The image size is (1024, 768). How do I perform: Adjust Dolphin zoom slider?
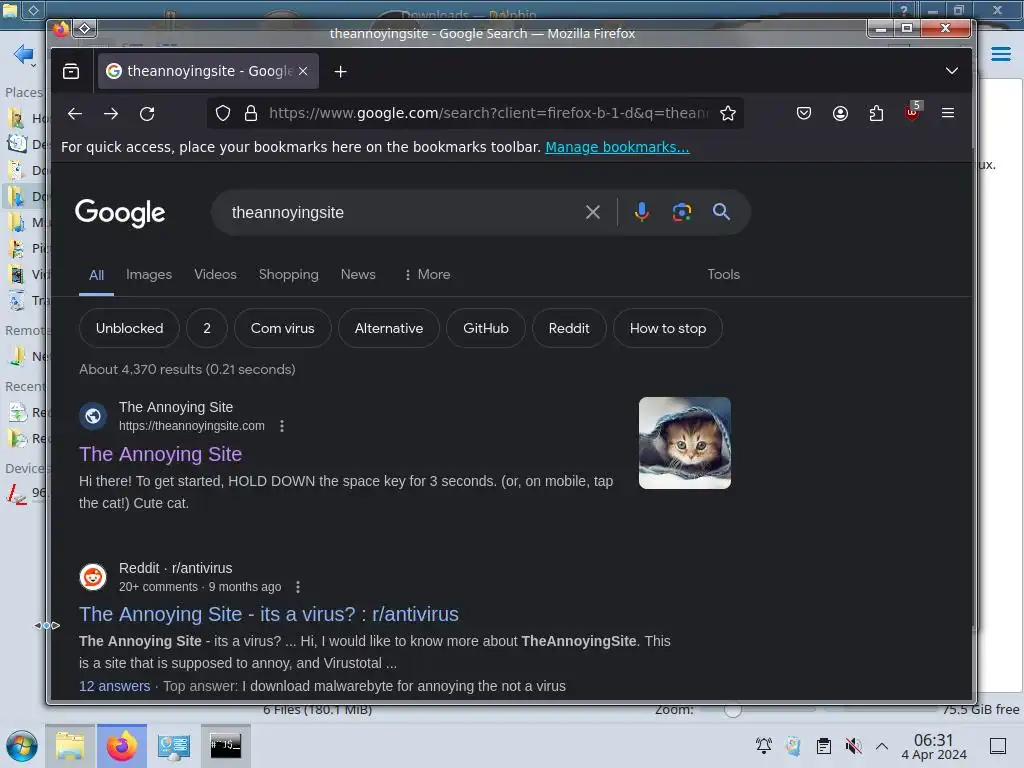point(733,710)
